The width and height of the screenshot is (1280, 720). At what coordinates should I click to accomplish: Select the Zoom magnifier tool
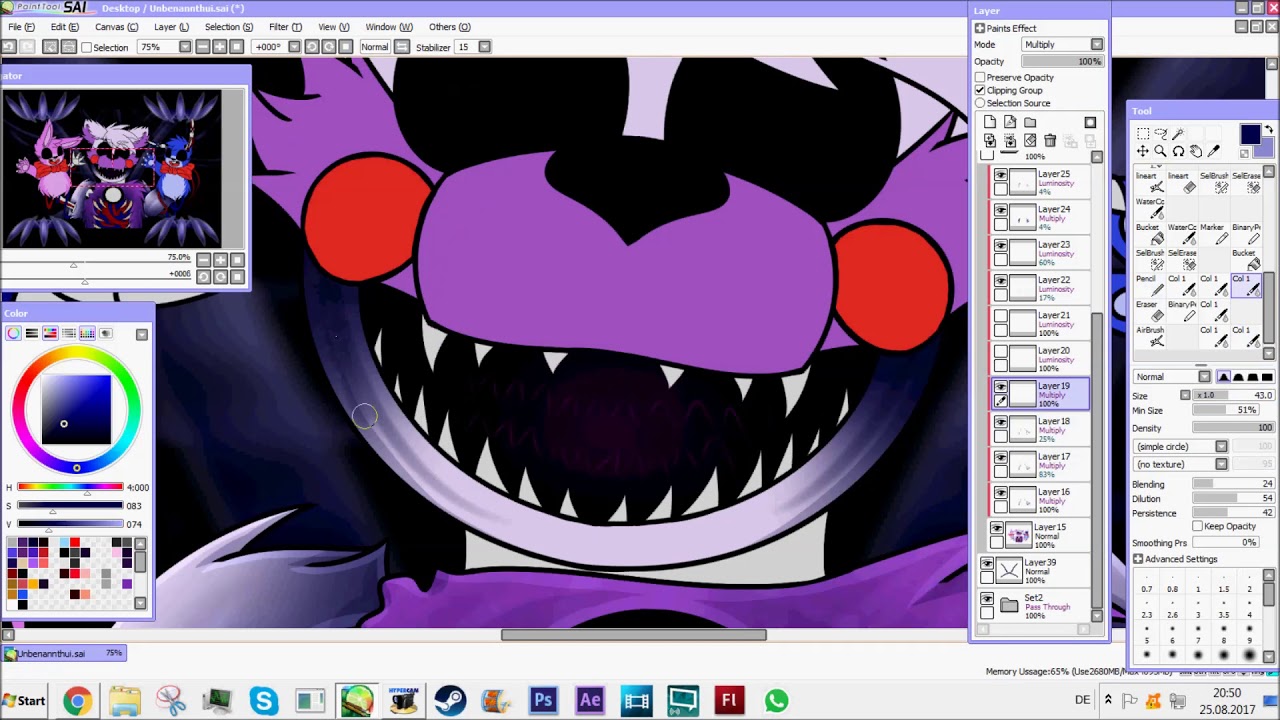(x=1160, y=151)
